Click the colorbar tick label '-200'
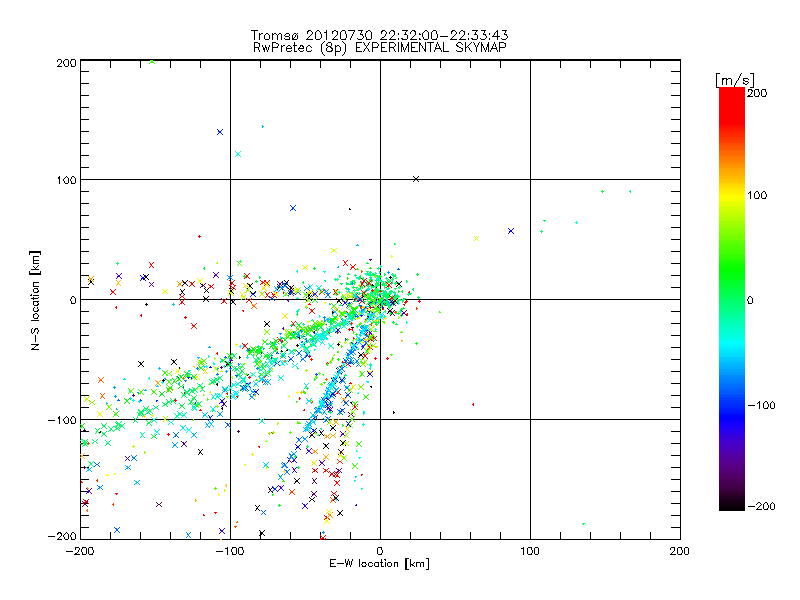The image size is (800, 600). pos(761,506)
